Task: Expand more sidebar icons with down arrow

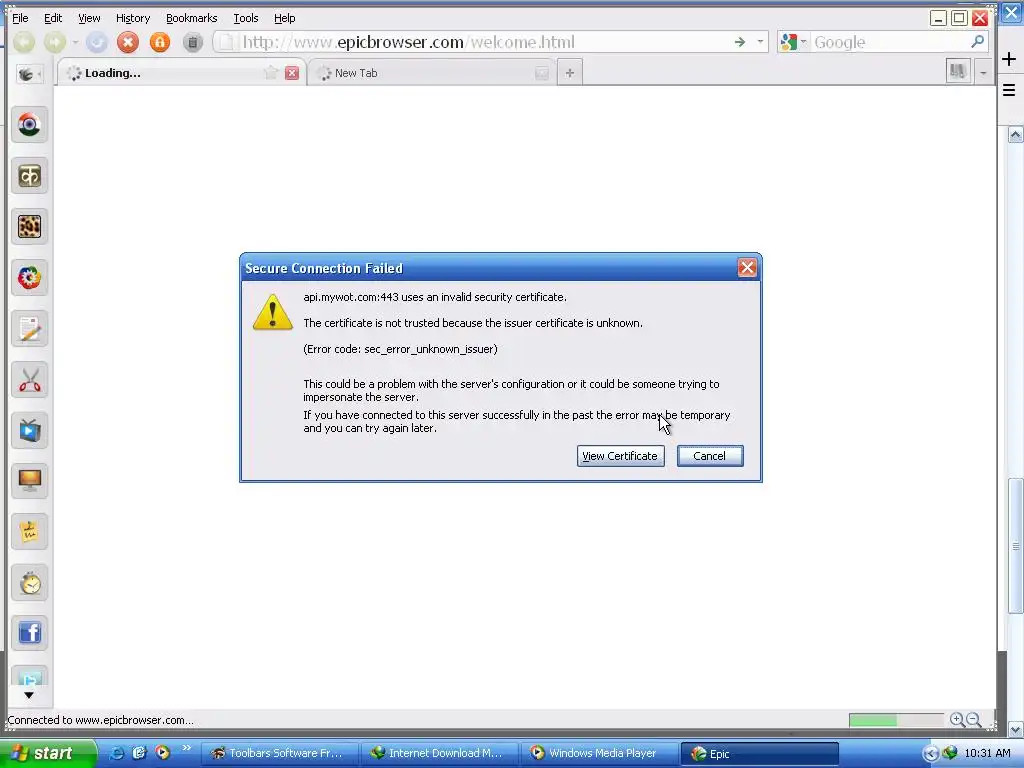Action: click(x=29, y=696)
